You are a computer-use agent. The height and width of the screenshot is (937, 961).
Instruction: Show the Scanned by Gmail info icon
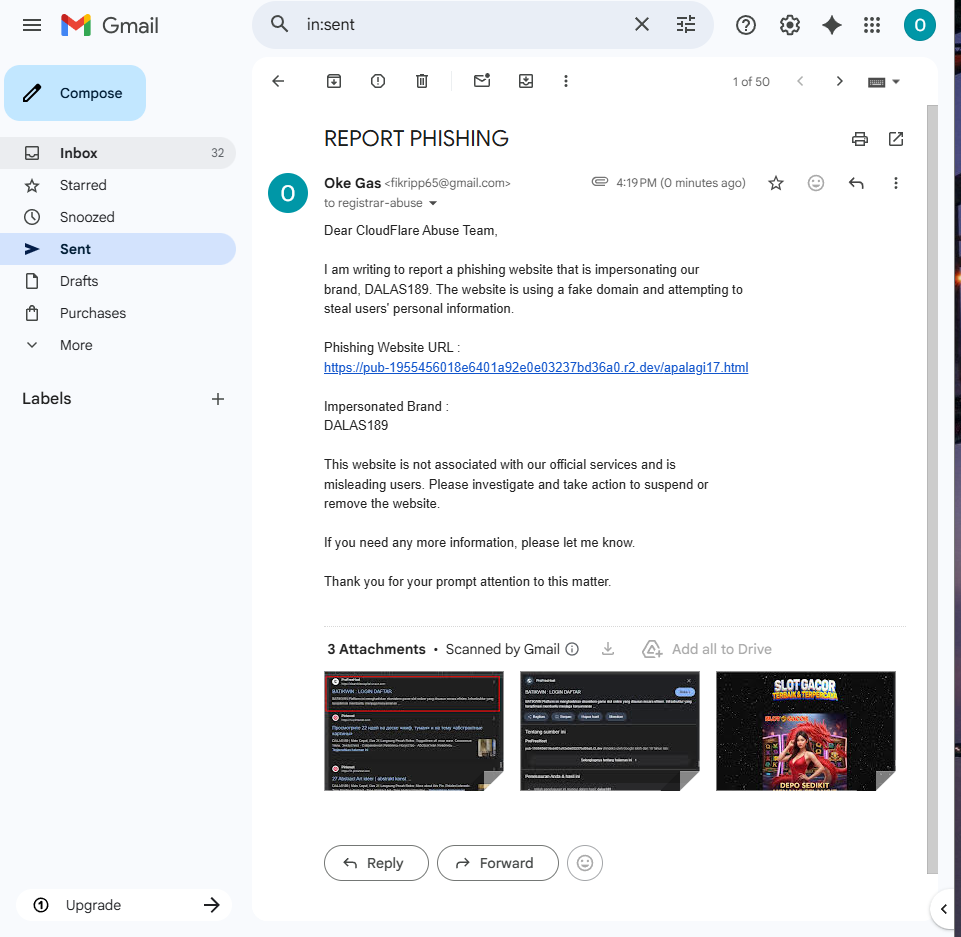pos(572,649)
